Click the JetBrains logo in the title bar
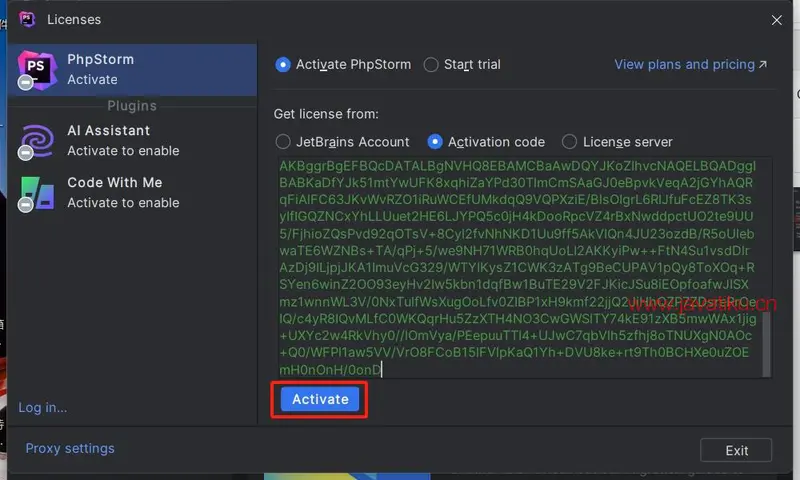Viewport: 800px width, 480px height. pos(27,19)
